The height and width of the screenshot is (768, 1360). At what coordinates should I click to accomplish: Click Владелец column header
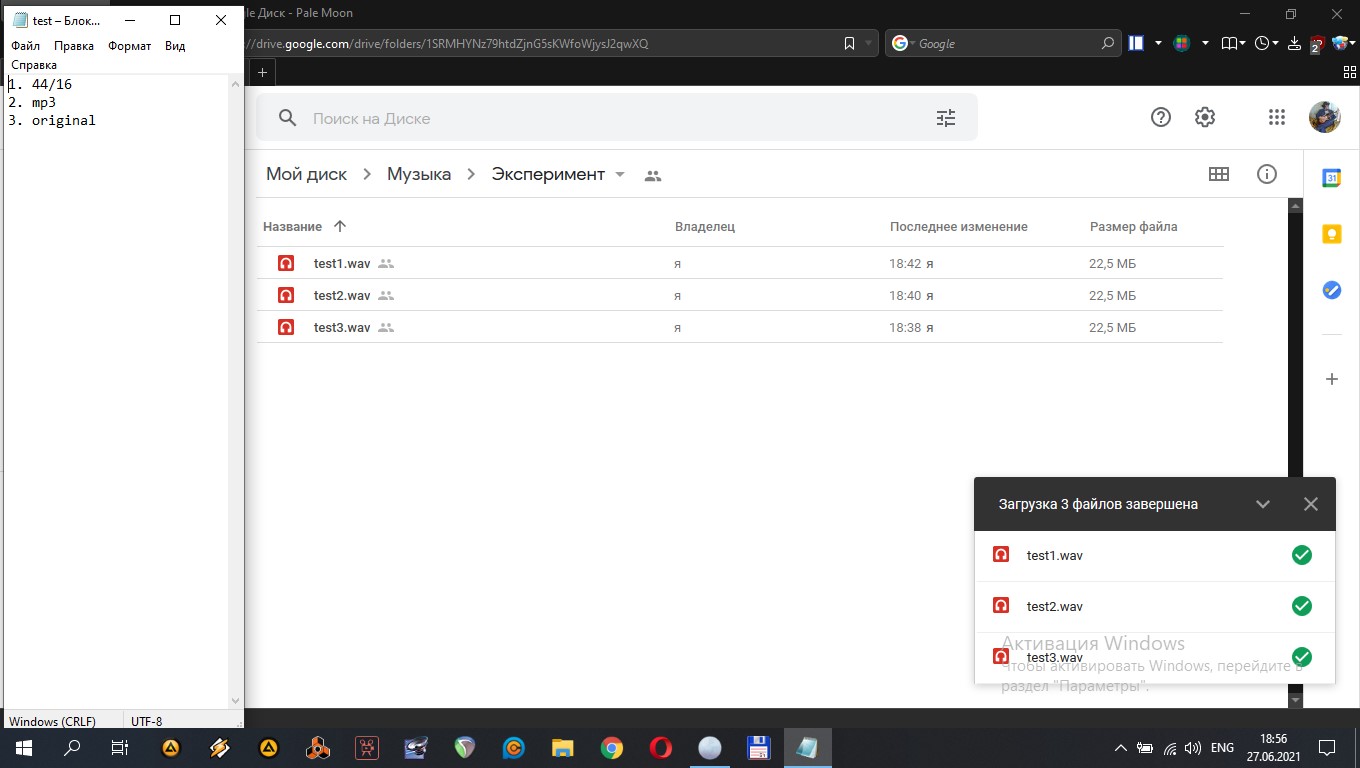coord(705,227)
